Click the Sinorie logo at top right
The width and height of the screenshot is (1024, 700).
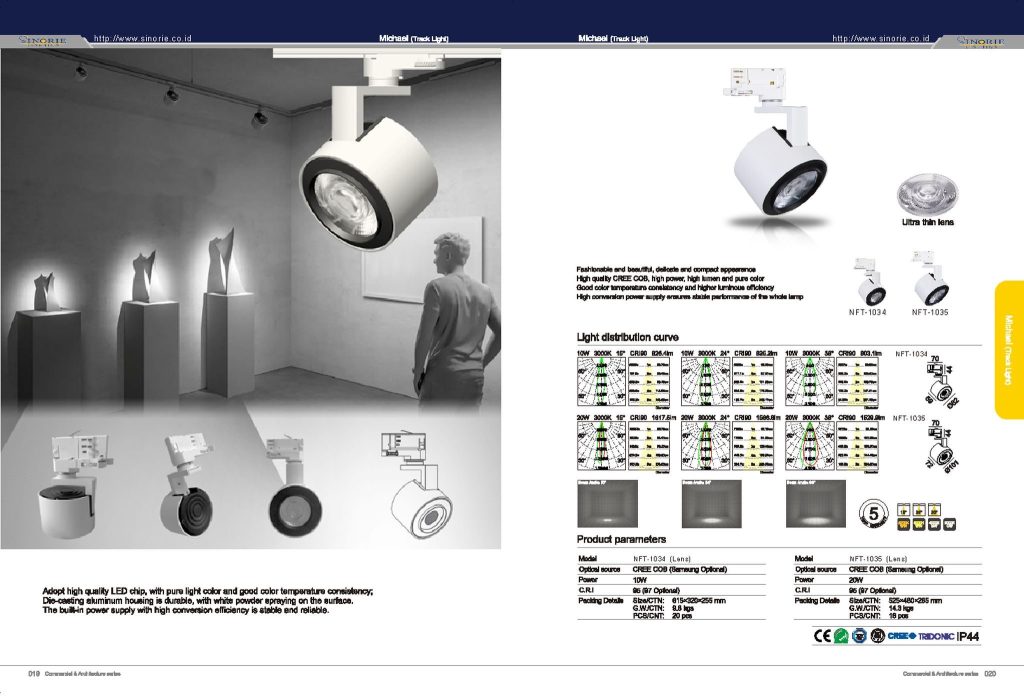point(980,40)
